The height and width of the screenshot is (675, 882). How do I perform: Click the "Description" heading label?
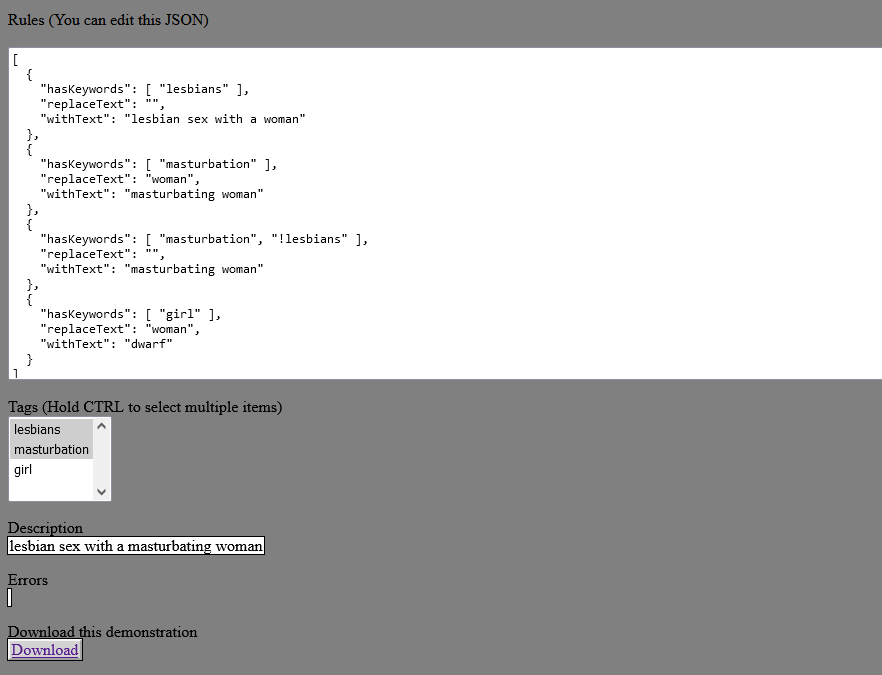[x=45, y=528]
